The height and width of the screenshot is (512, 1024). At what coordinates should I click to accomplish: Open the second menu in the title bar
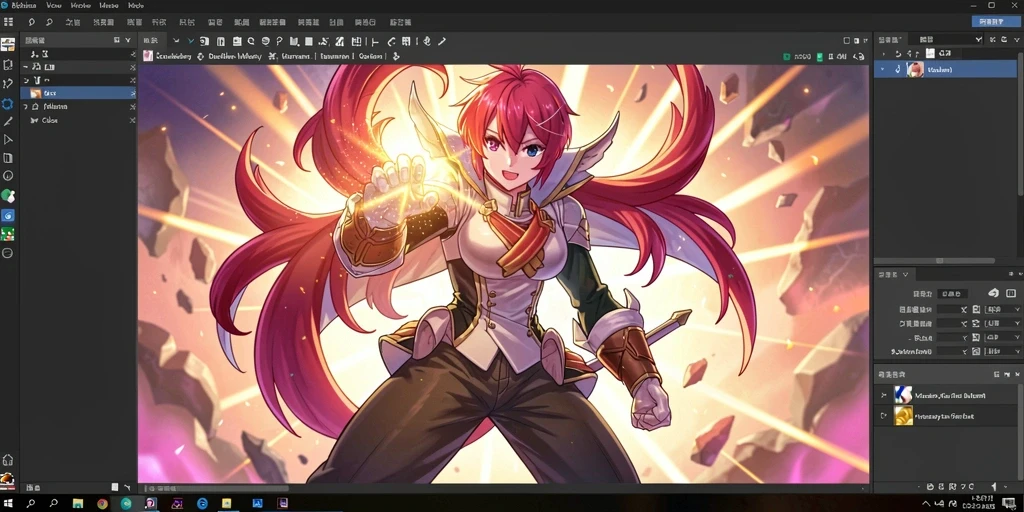[x=53, y=5]
